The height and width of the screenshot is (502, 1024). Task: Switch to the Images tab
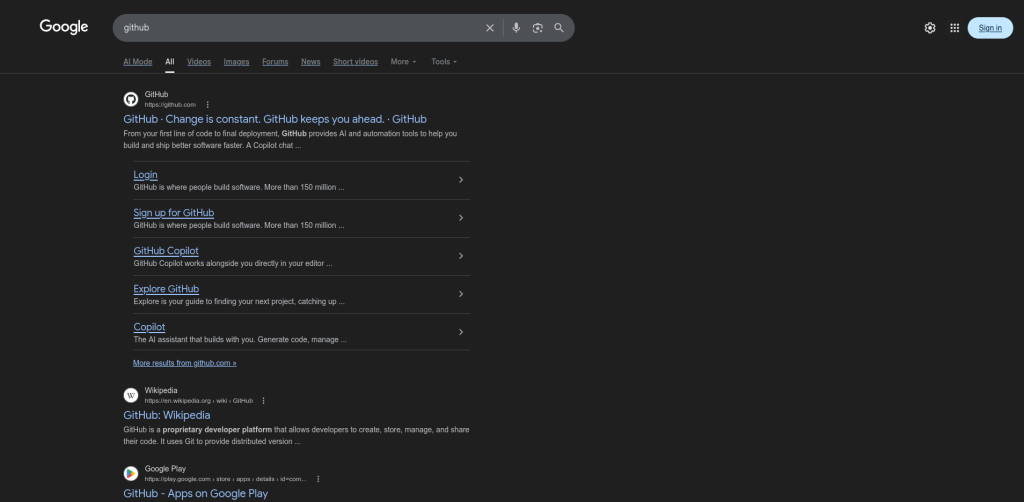(236, 62)
